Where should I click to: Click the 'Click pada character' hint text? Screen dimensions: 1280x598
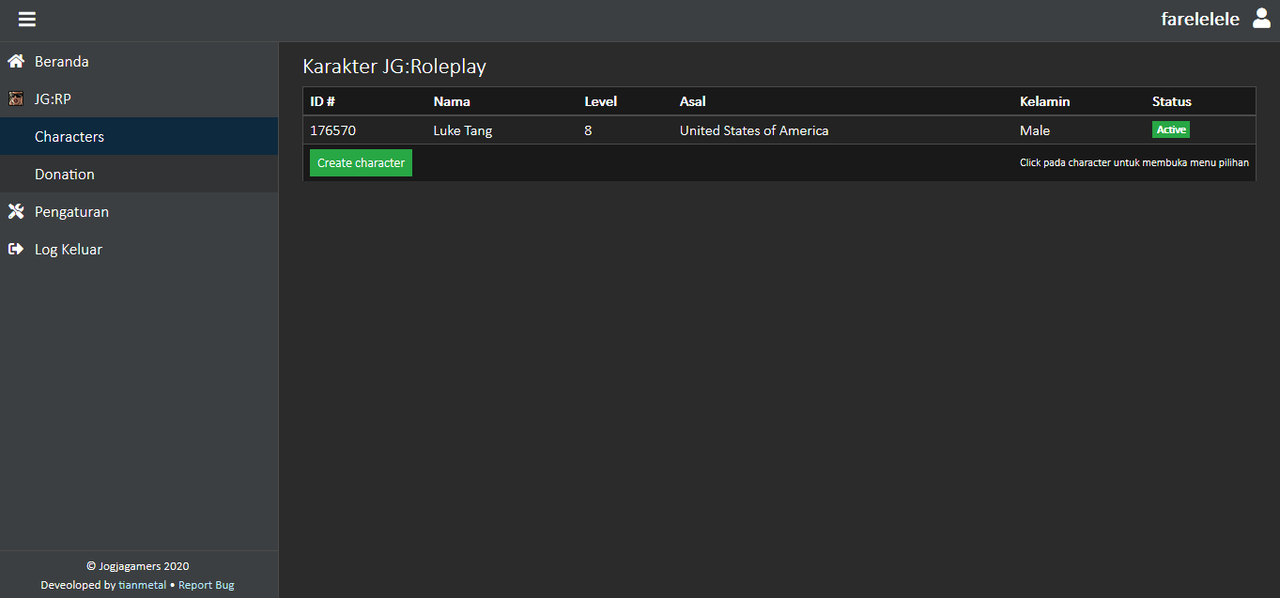[x=1134, y=162]
